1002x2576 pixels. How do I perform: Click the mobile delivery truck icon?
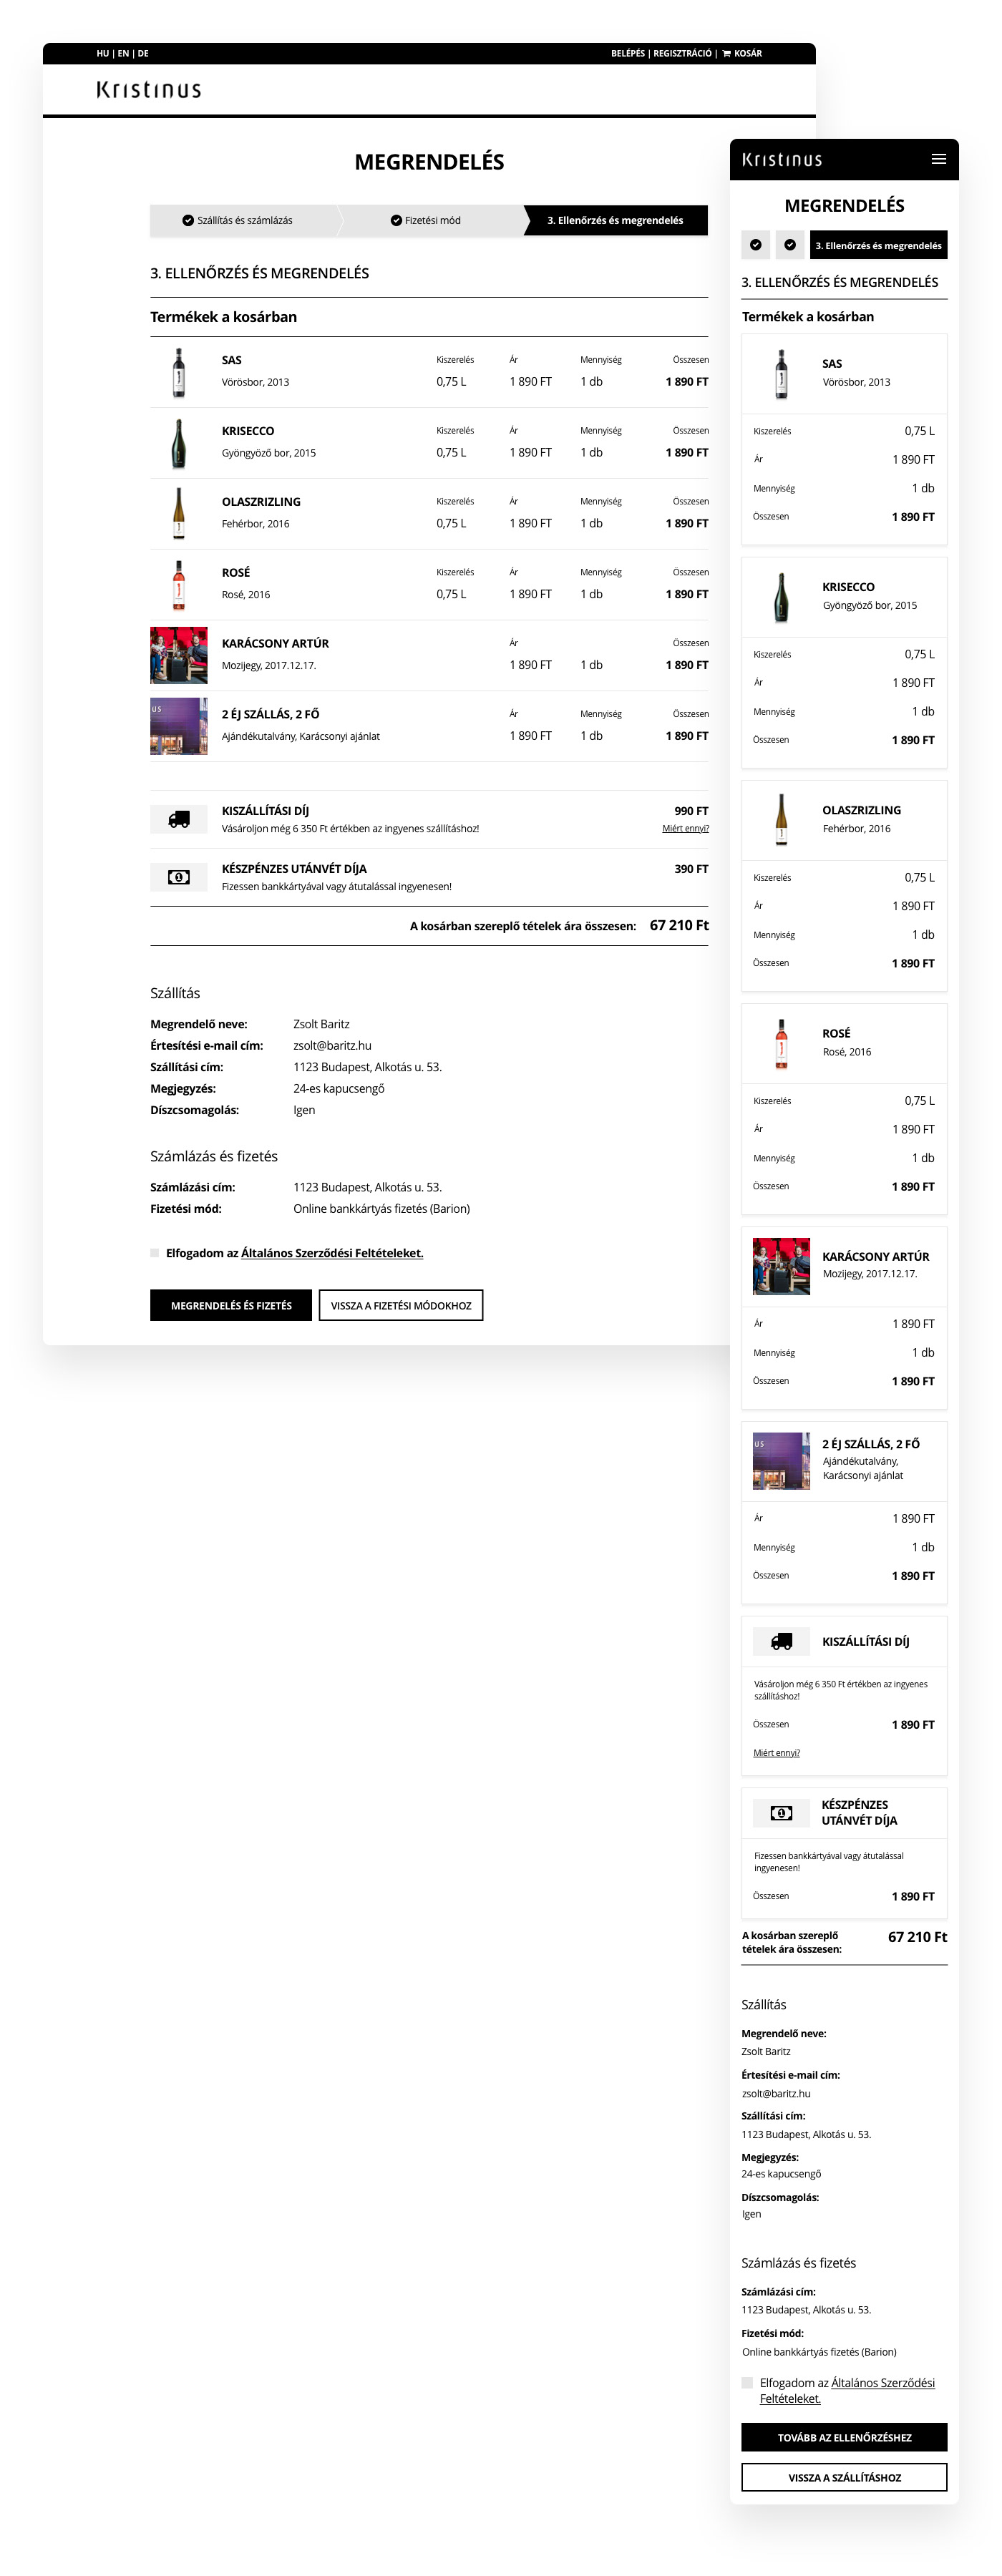pyautogui.click(x=781, y=1641)
